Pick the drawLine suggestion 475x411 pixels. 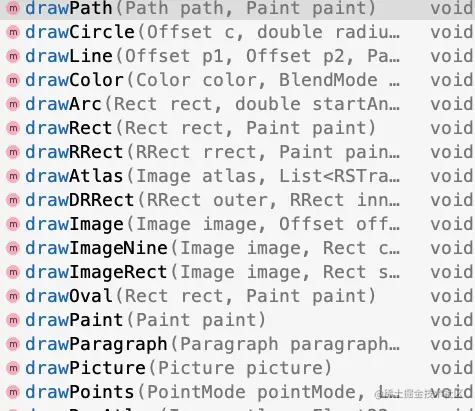(237, 56)
